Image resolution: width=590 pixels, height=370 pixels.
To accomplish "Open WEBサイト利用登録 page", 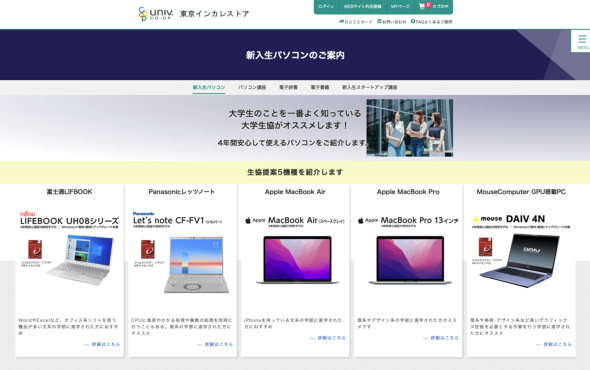I will point(362,6).
